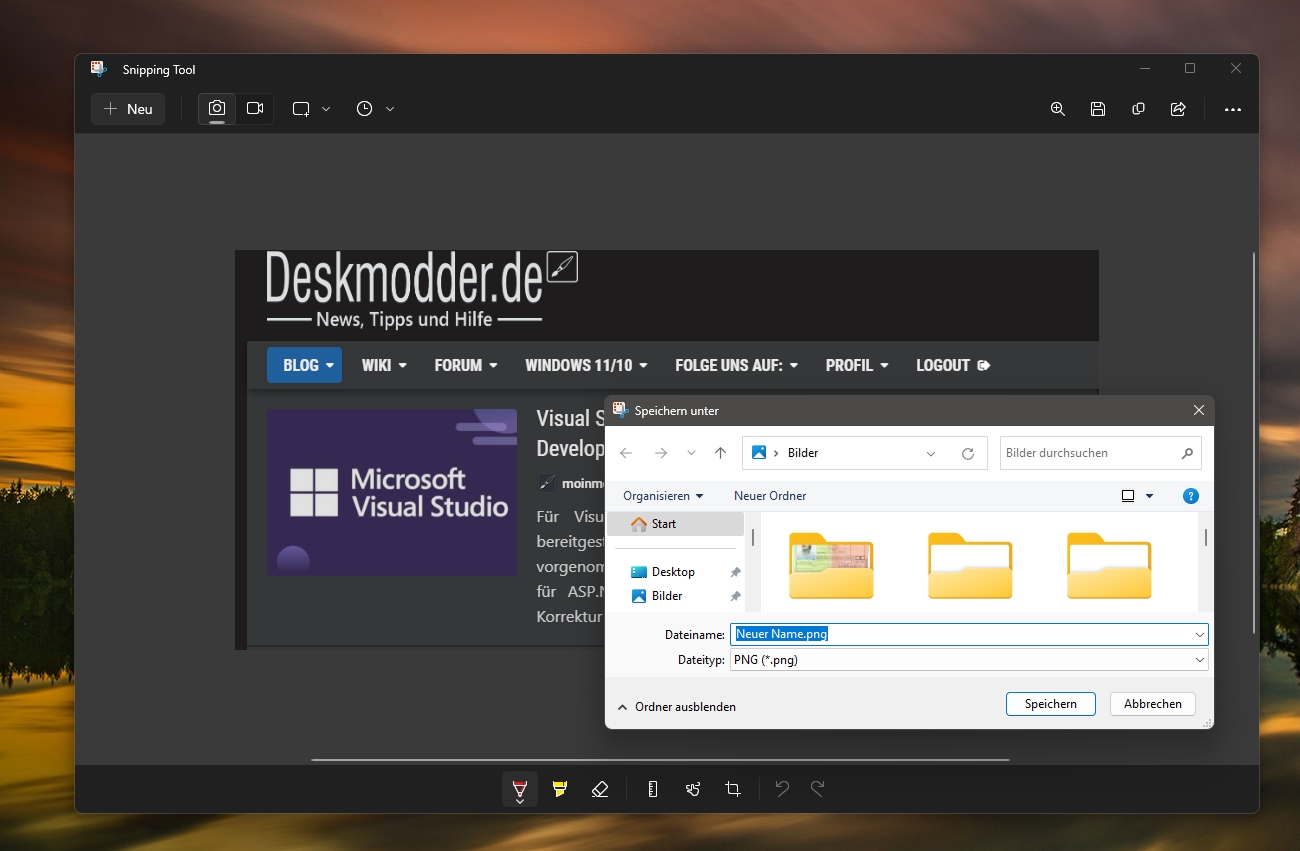Select Start in navigation pane
Viewport: 1300px width, 851px height.
[675, 524]
